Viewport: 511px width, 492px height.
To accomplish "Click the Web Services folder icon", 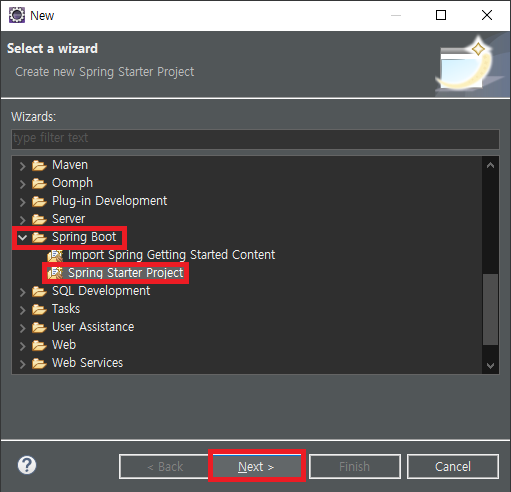I will 39,363.
